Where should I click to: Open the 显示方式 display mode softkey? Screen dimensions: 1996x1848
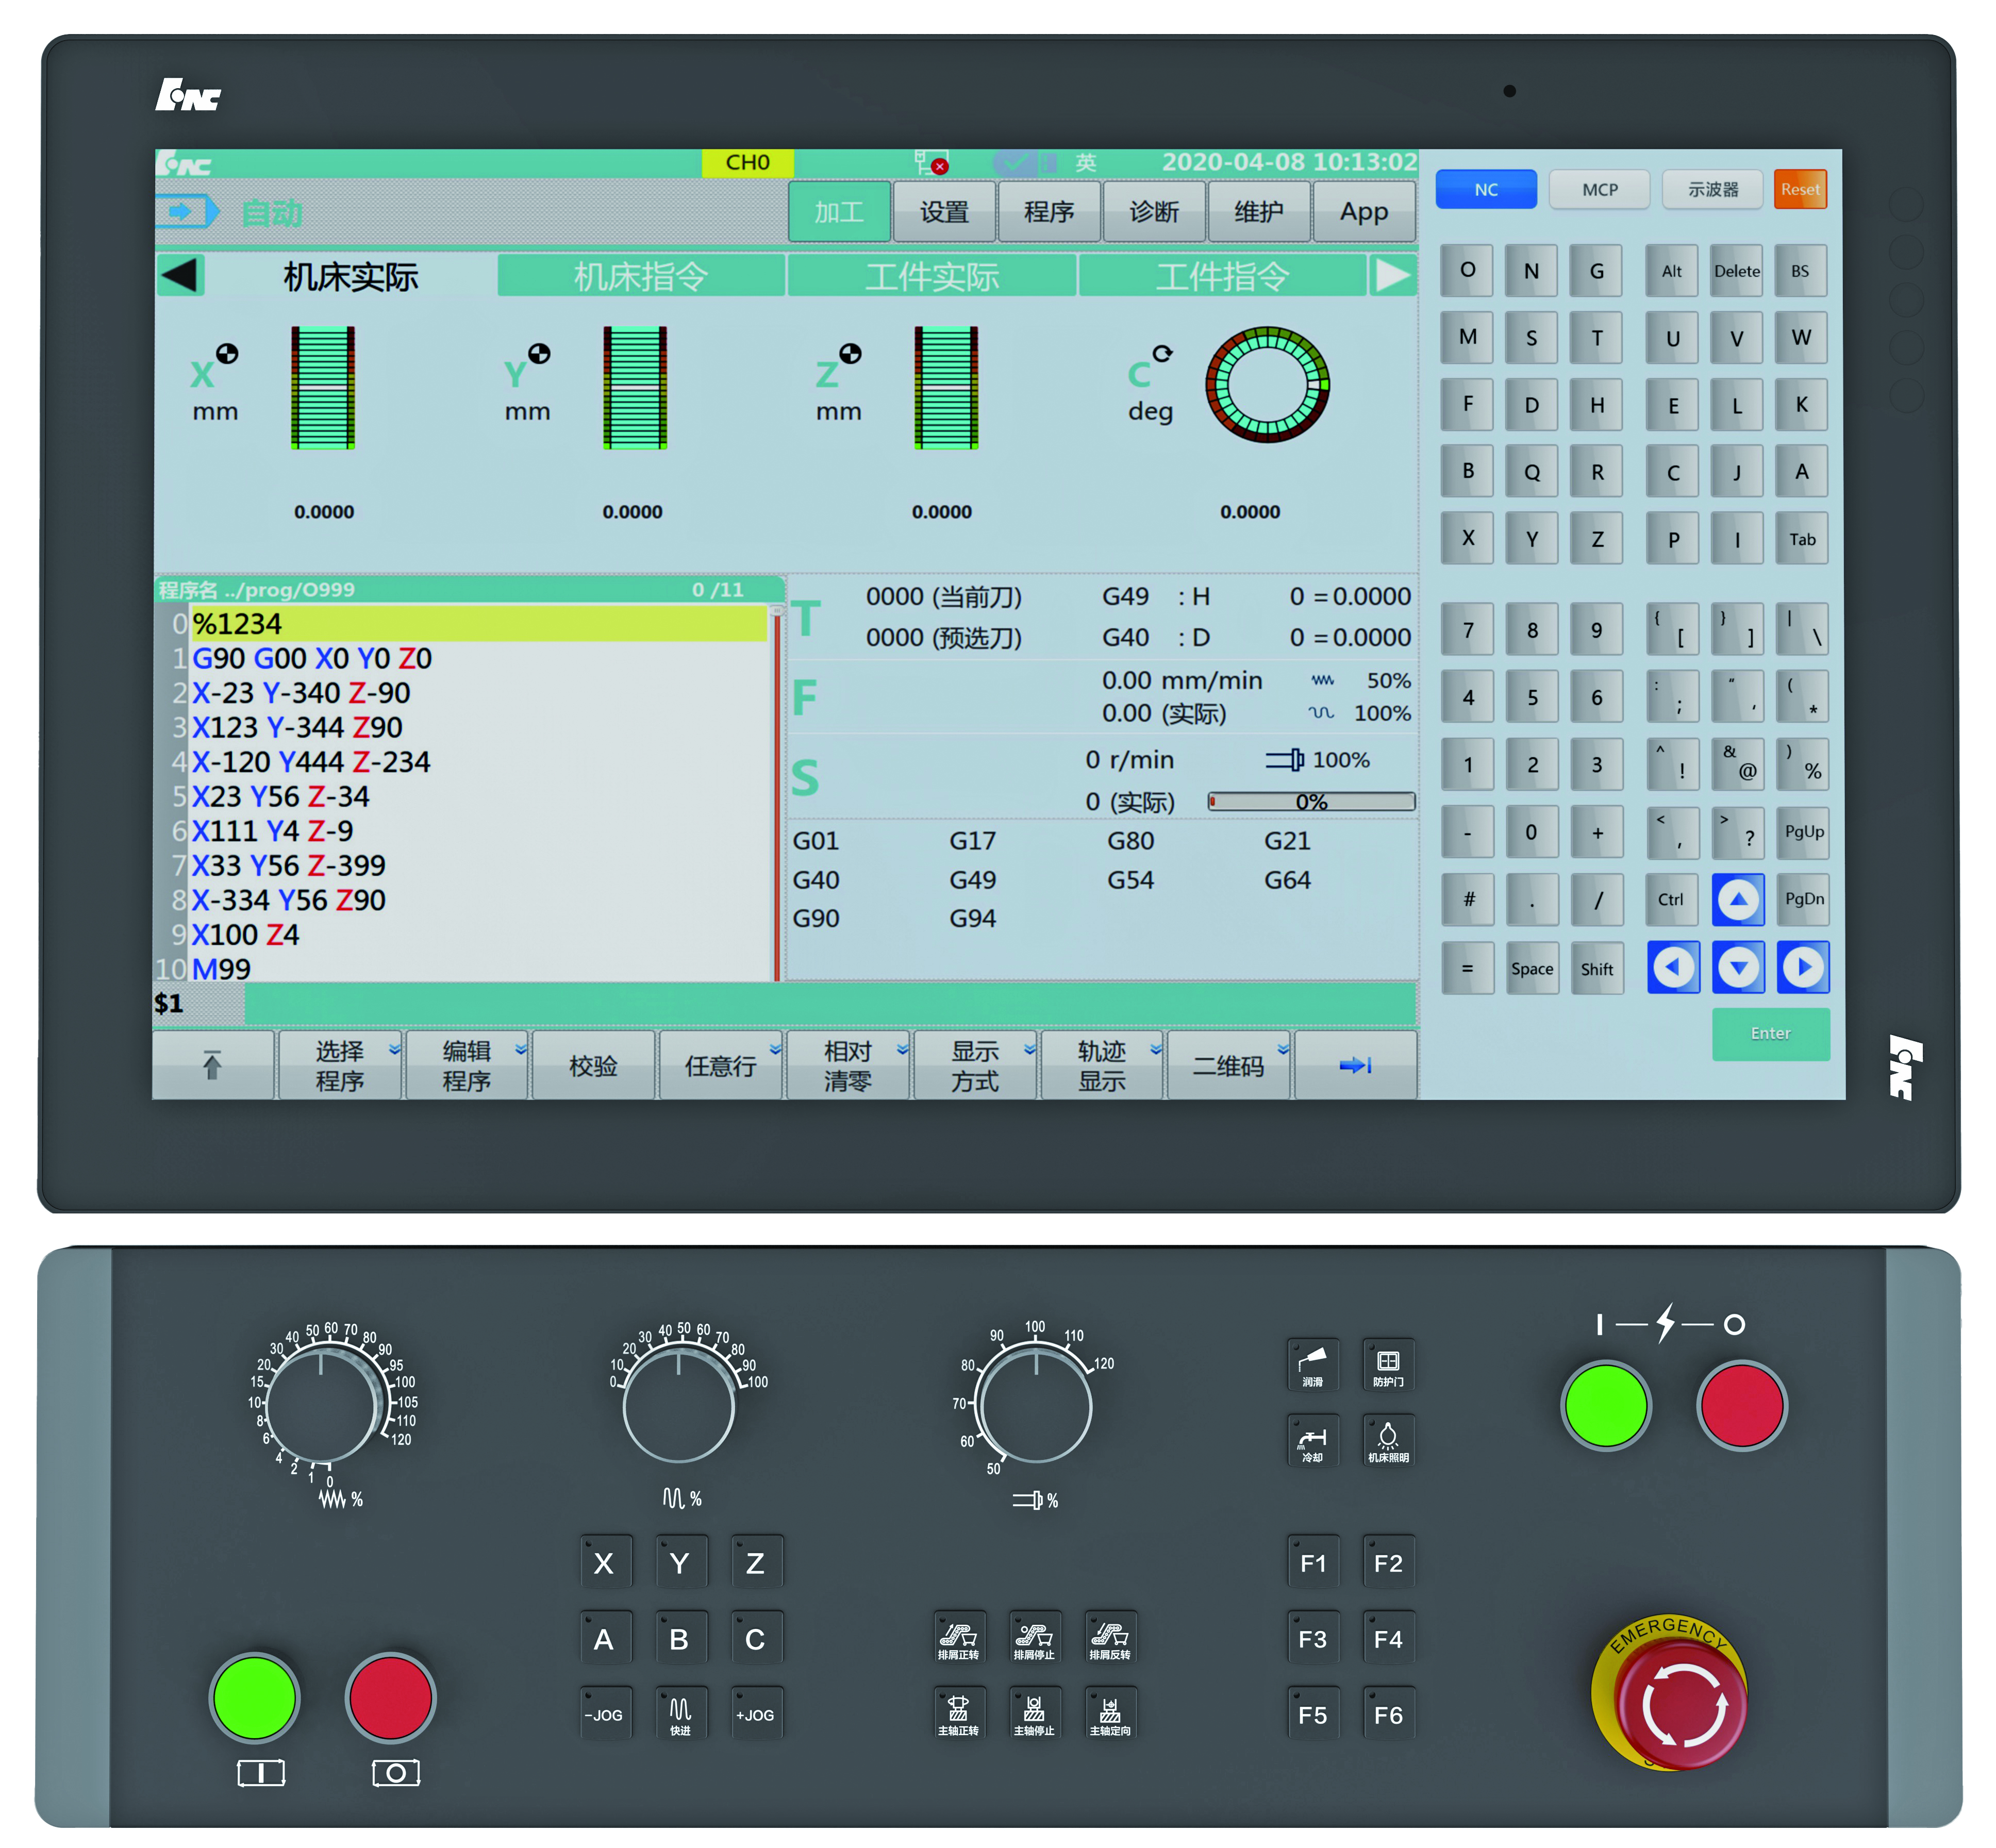point(975,1066)
